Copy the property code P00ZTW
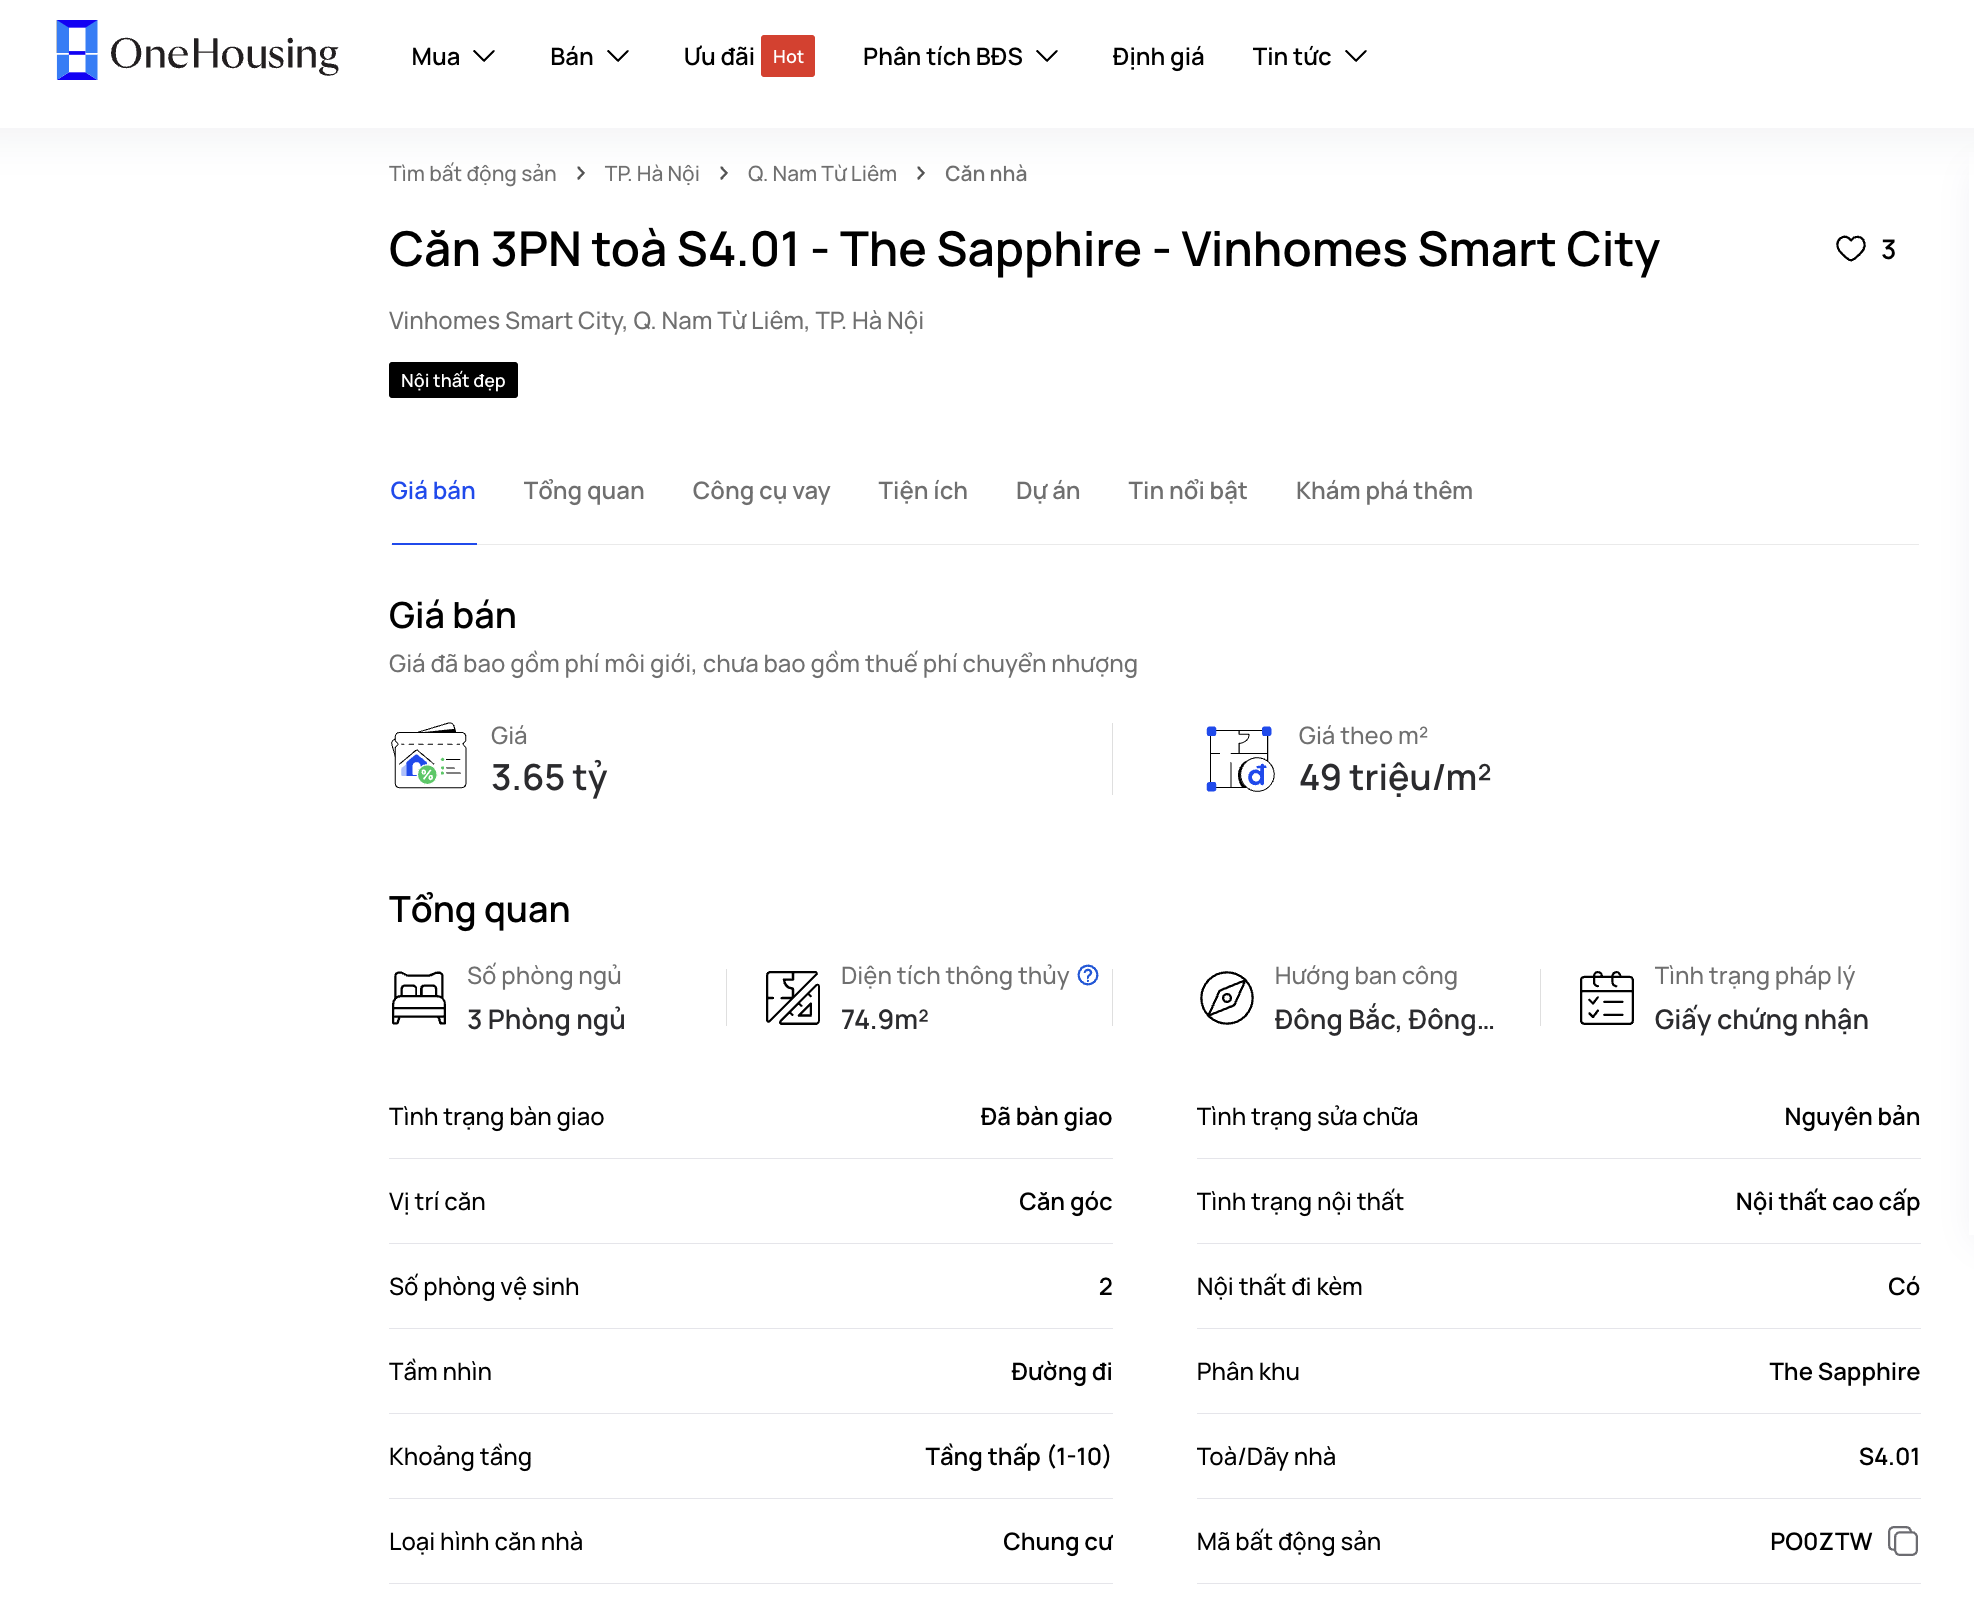The height and width of the screenshot is (1602, 1974). tap(1903, 1541)
